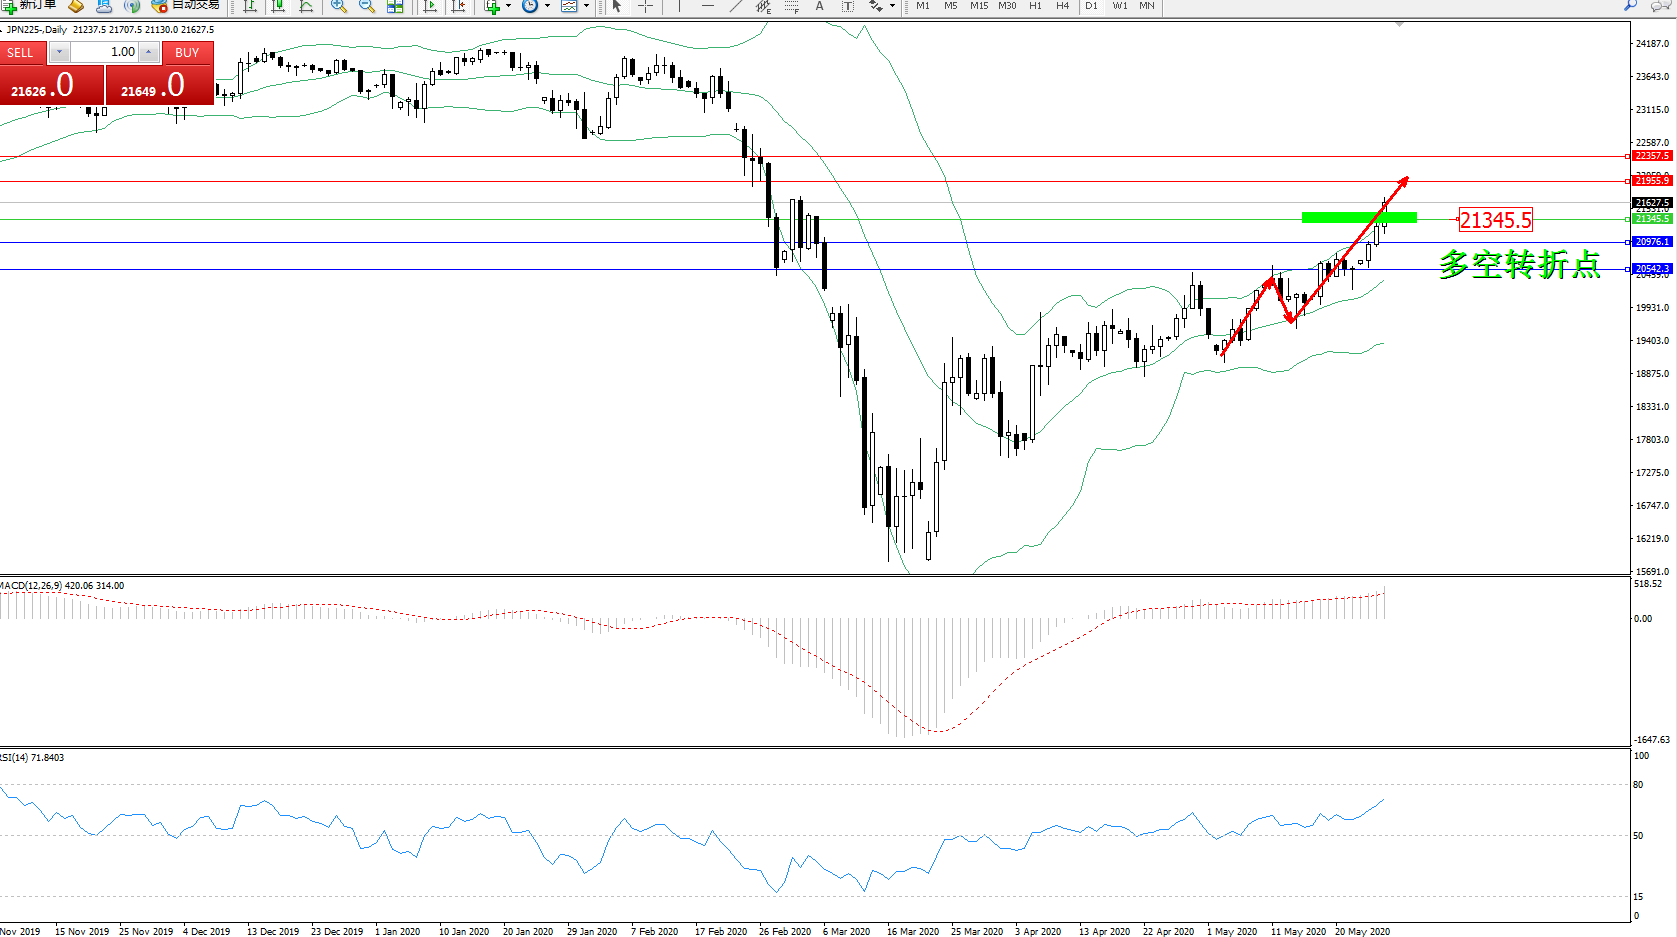
Task: Click the Zoom In magnifier icon
Action: point(339,6)
